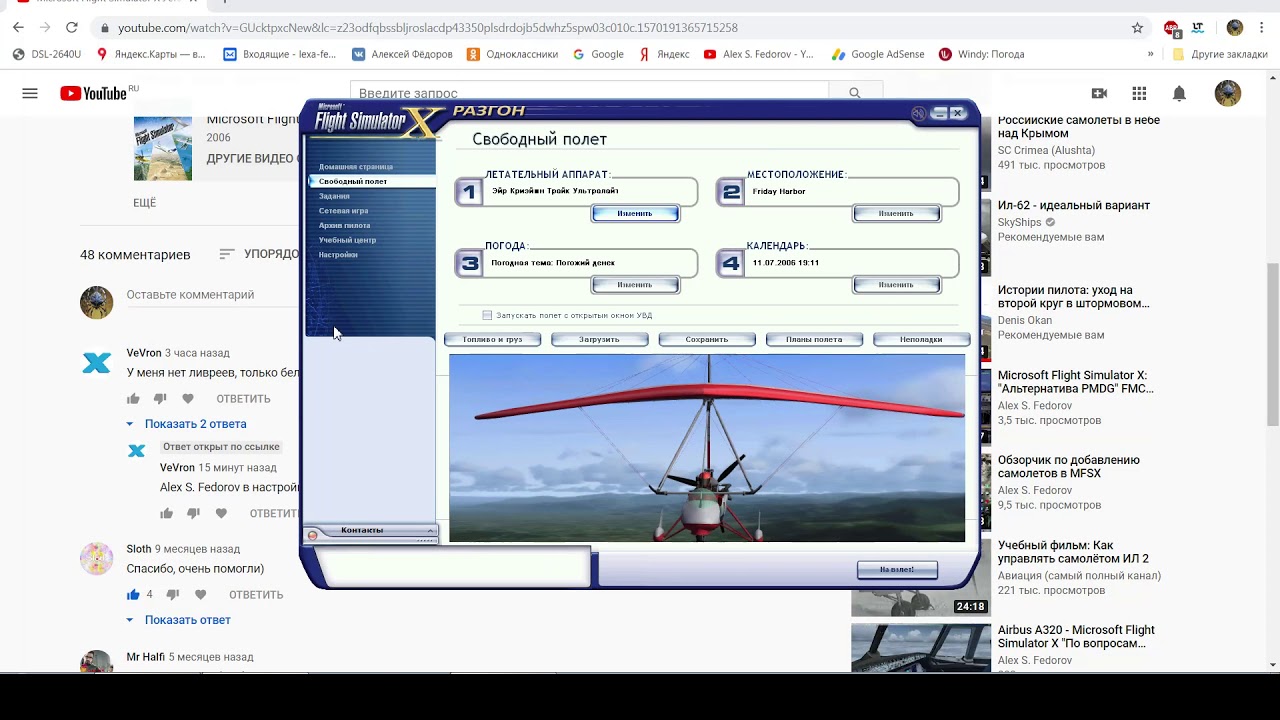Click 'Изменить' under Летательный аппарат
This screenshot has width=1280, height=720.
point(635,213)
